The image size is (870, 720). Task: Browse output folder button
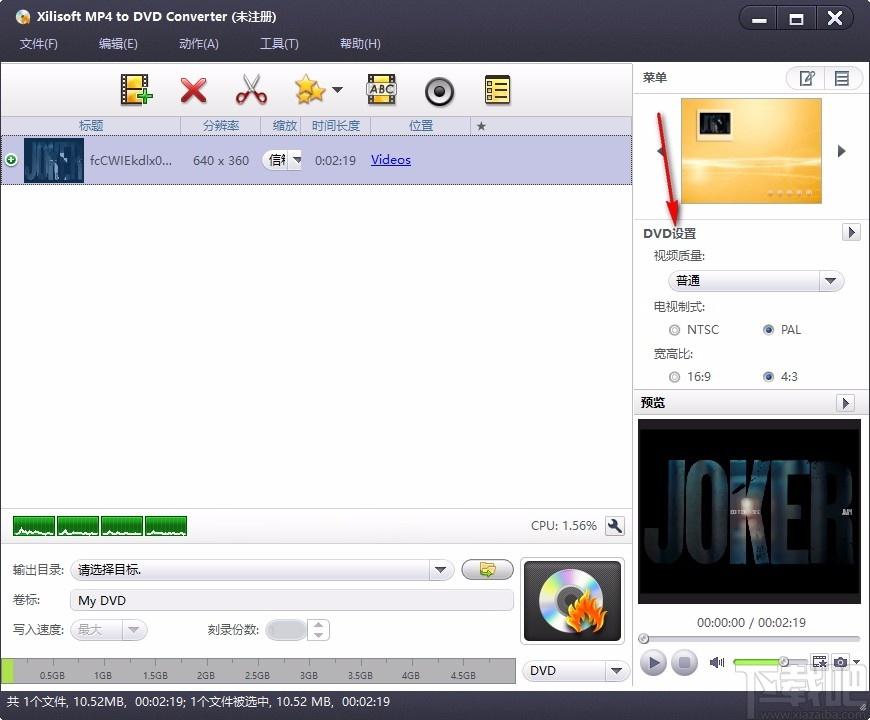pyautogui.click(x=487, y=570)
